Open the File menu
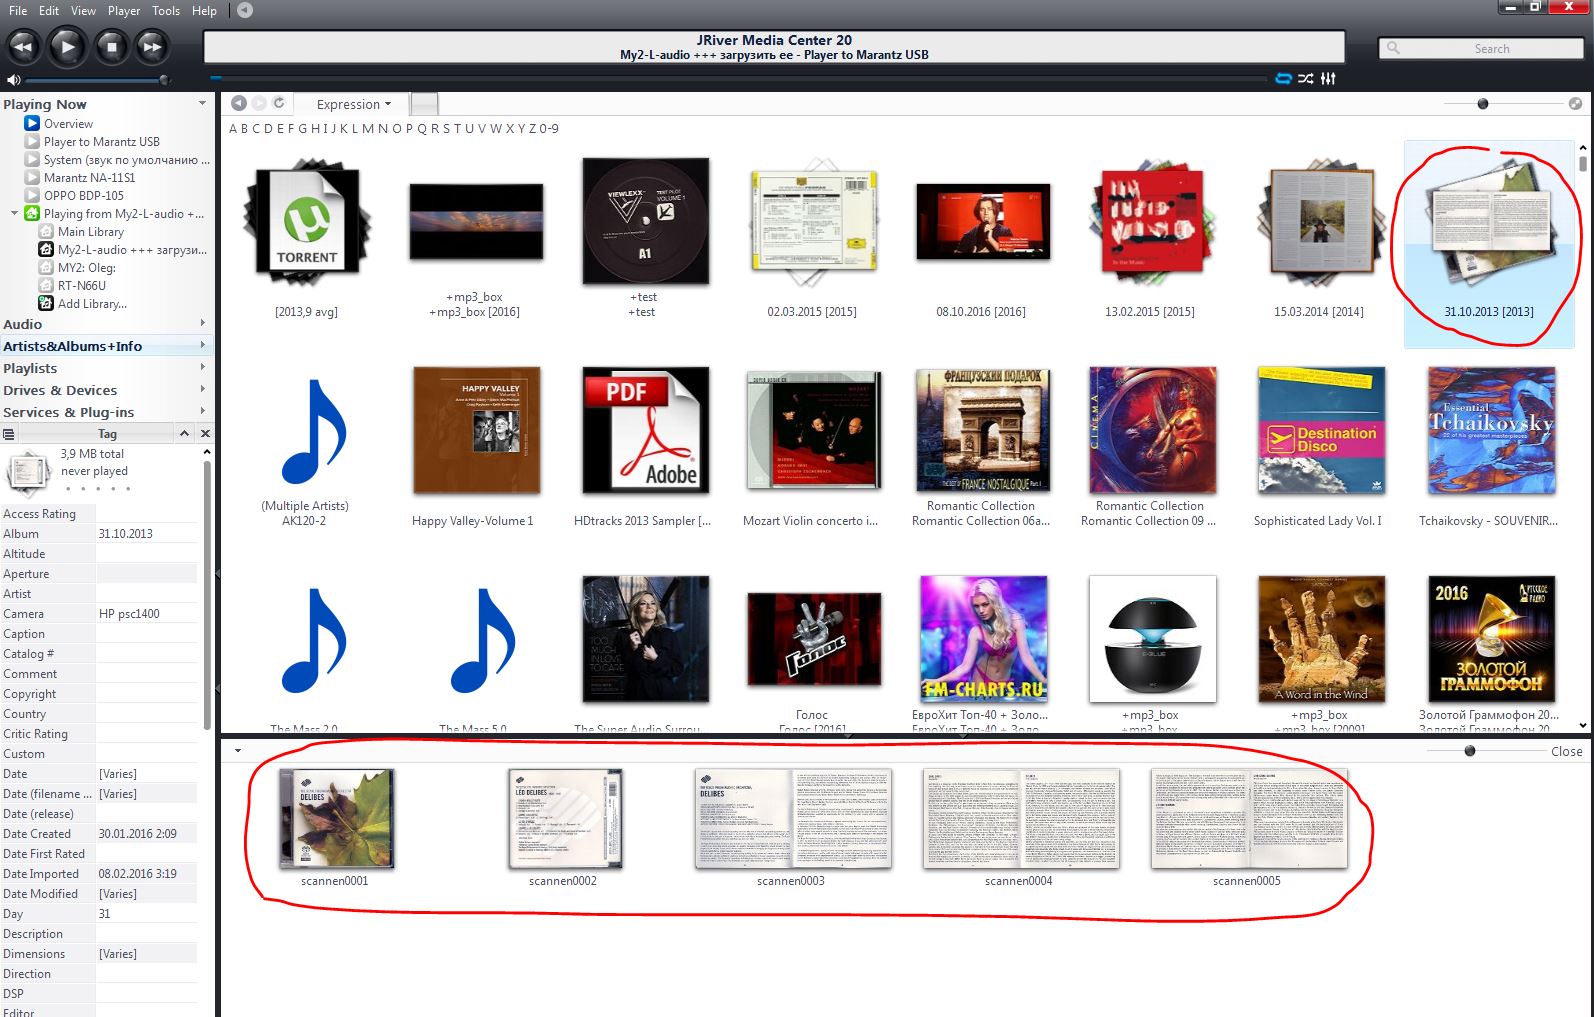The height and width of the screenshot is (1017, 1594). pyautogui.click(x=18, y=10)
